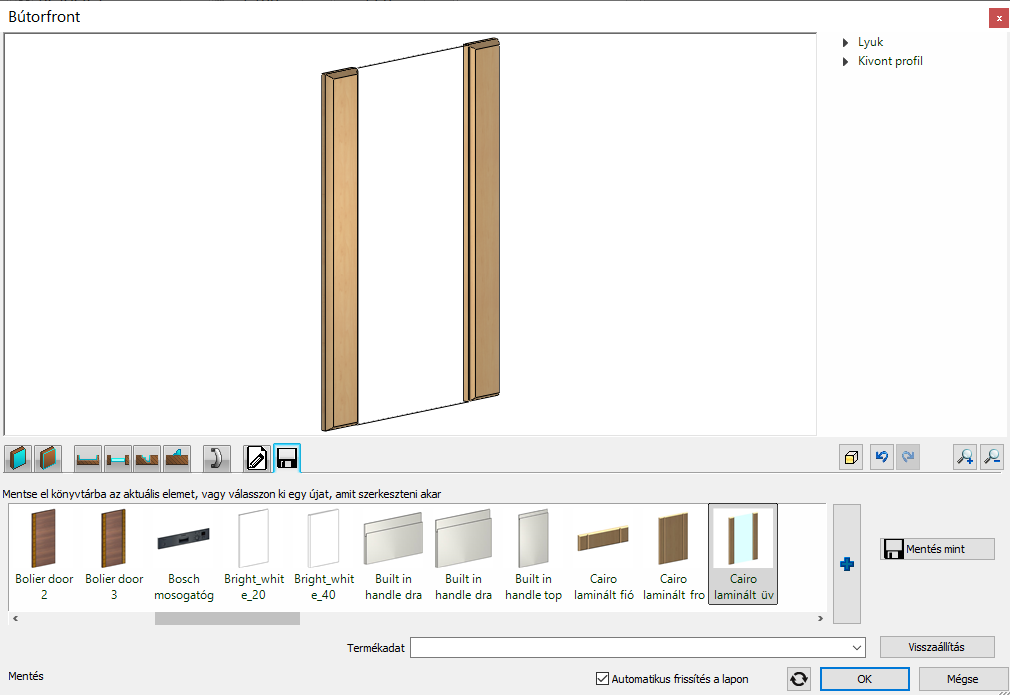Click the blue plus add icon
Screen dimensions: 1010x695
tap(847, 564)
